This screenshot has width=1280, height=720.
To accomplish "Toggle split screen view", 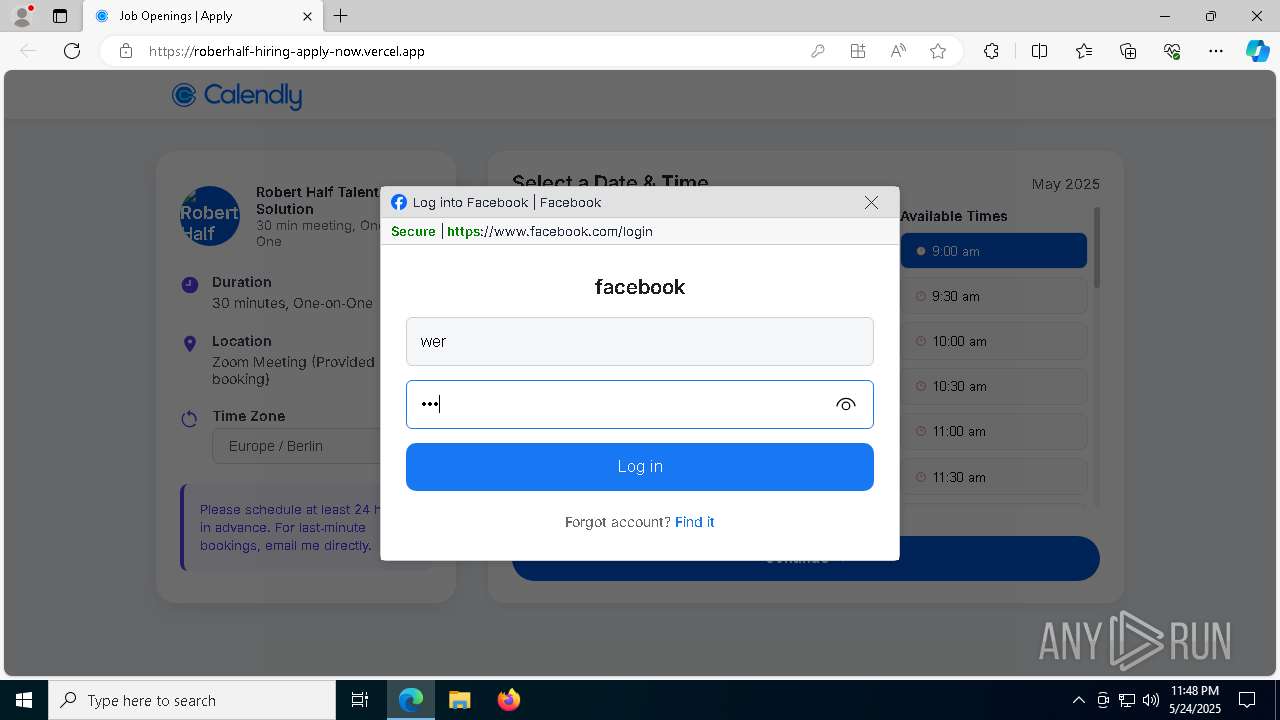I will (x=1039, y=51).
